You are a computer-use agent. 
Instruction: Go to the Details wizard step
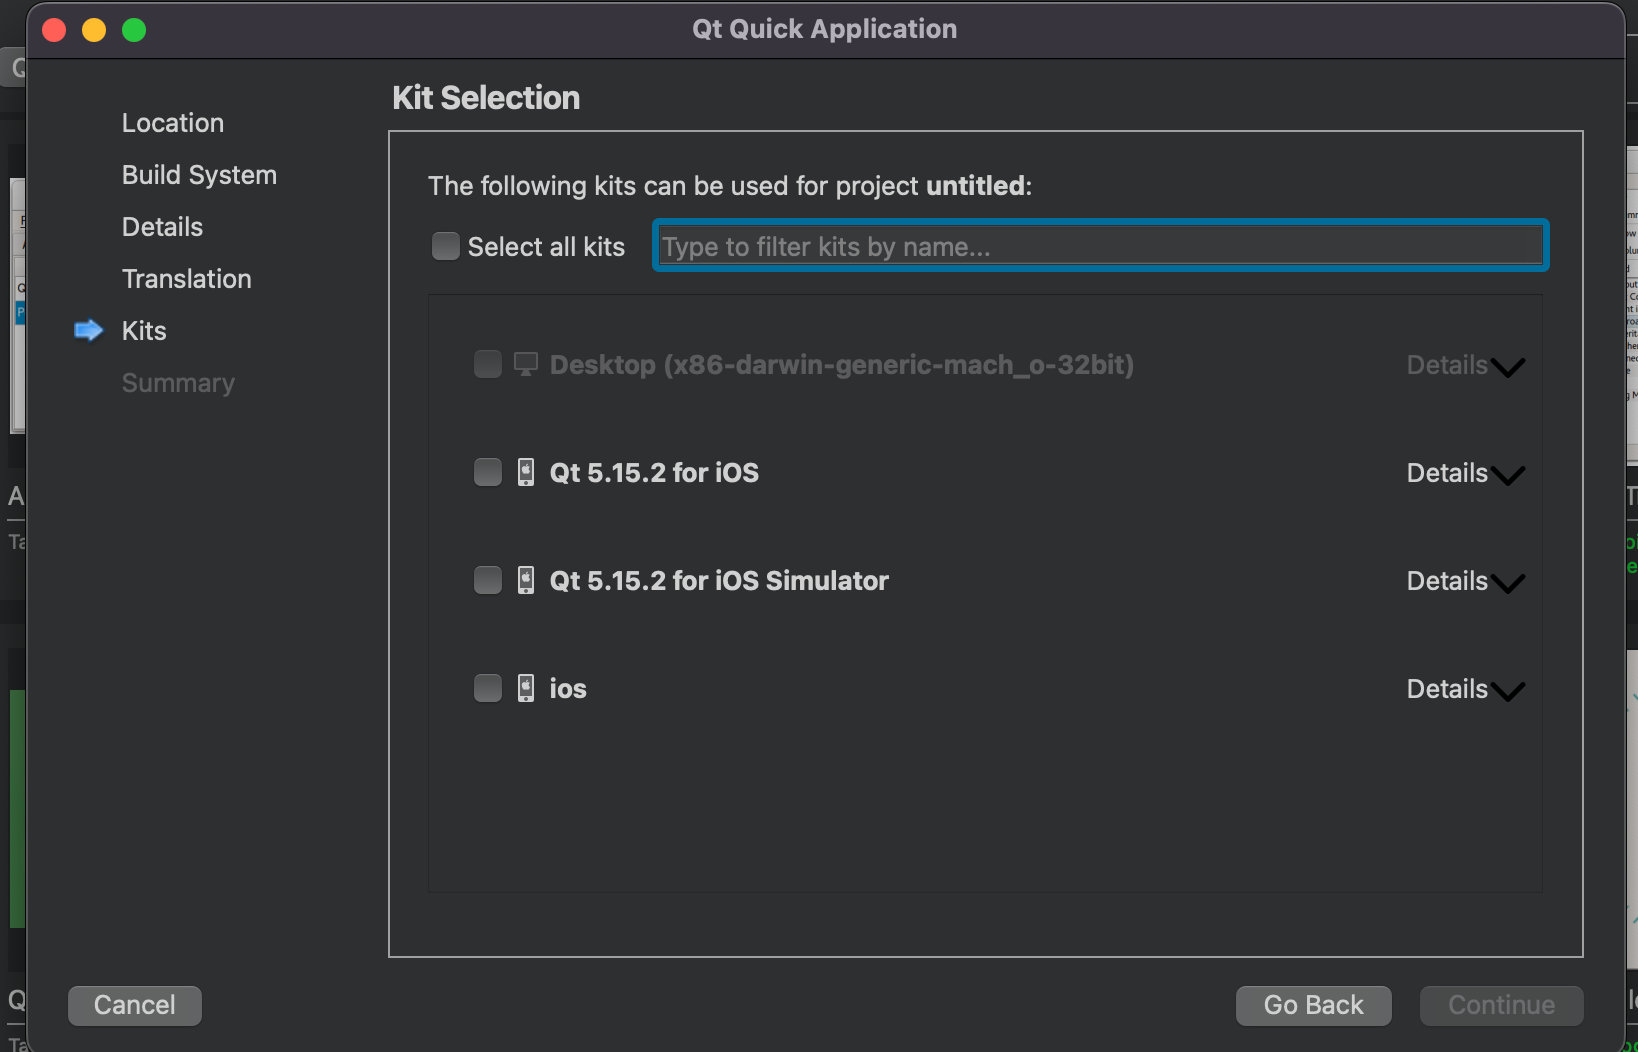click(x=162, y=227)
